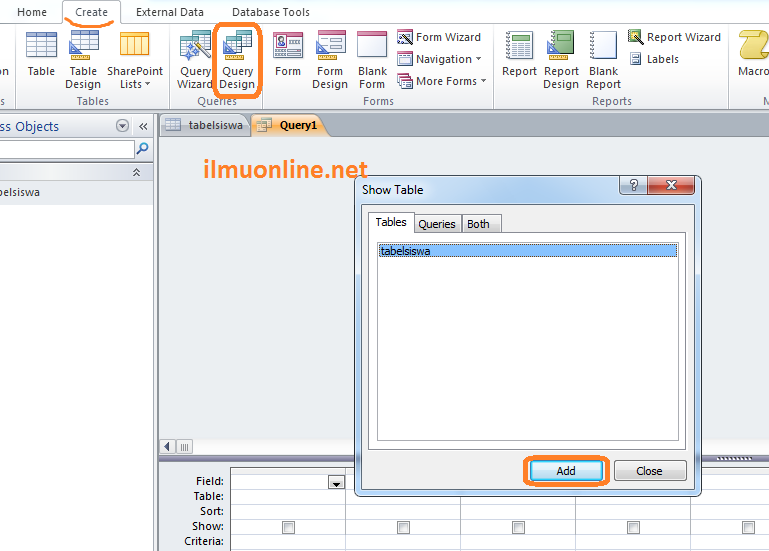Click the Labels report option
769x551 pixels.
[654, 59]
